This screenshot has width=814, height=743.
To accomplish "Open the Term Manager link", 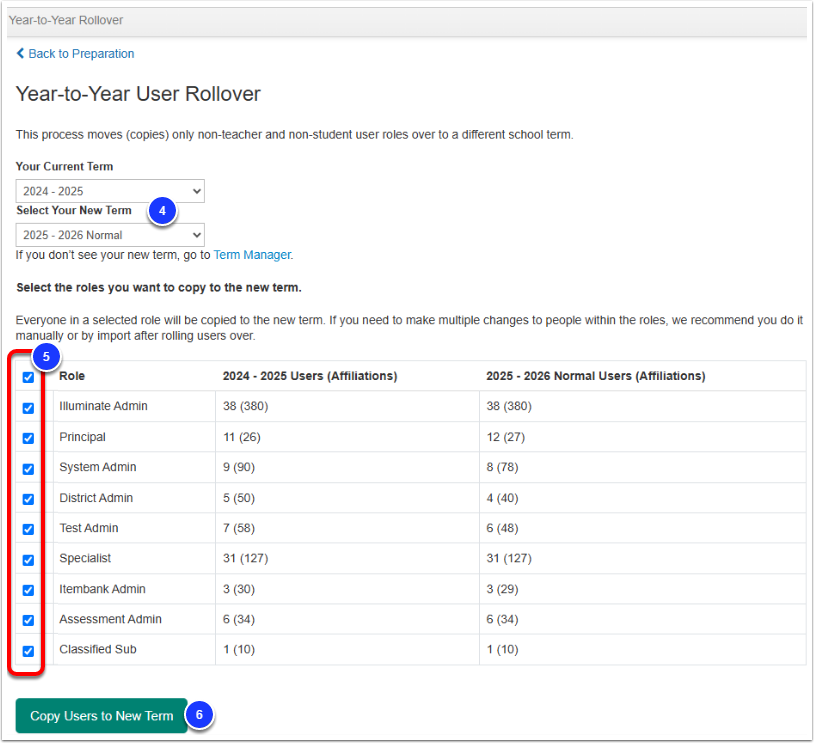I will [252, 255].
